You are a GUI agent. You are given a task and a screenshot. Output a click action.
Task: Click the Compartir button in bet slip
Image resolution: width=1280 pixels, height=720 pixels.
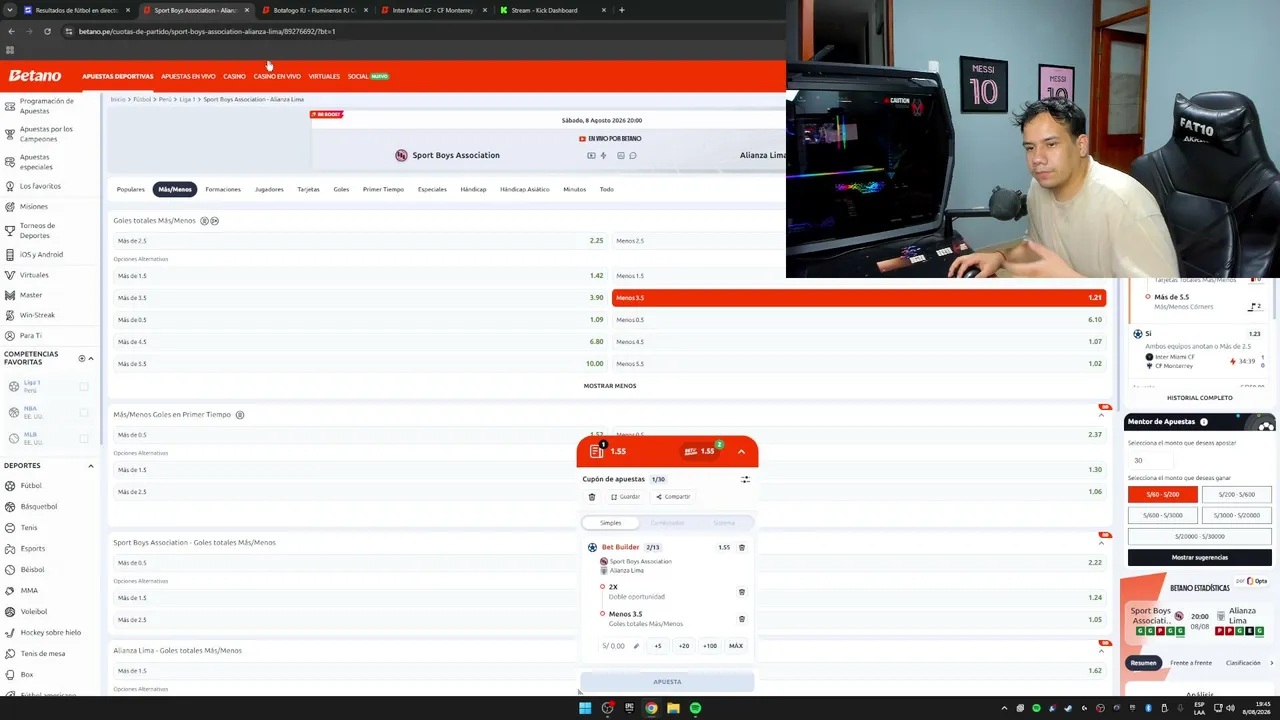tap(673, 497)
